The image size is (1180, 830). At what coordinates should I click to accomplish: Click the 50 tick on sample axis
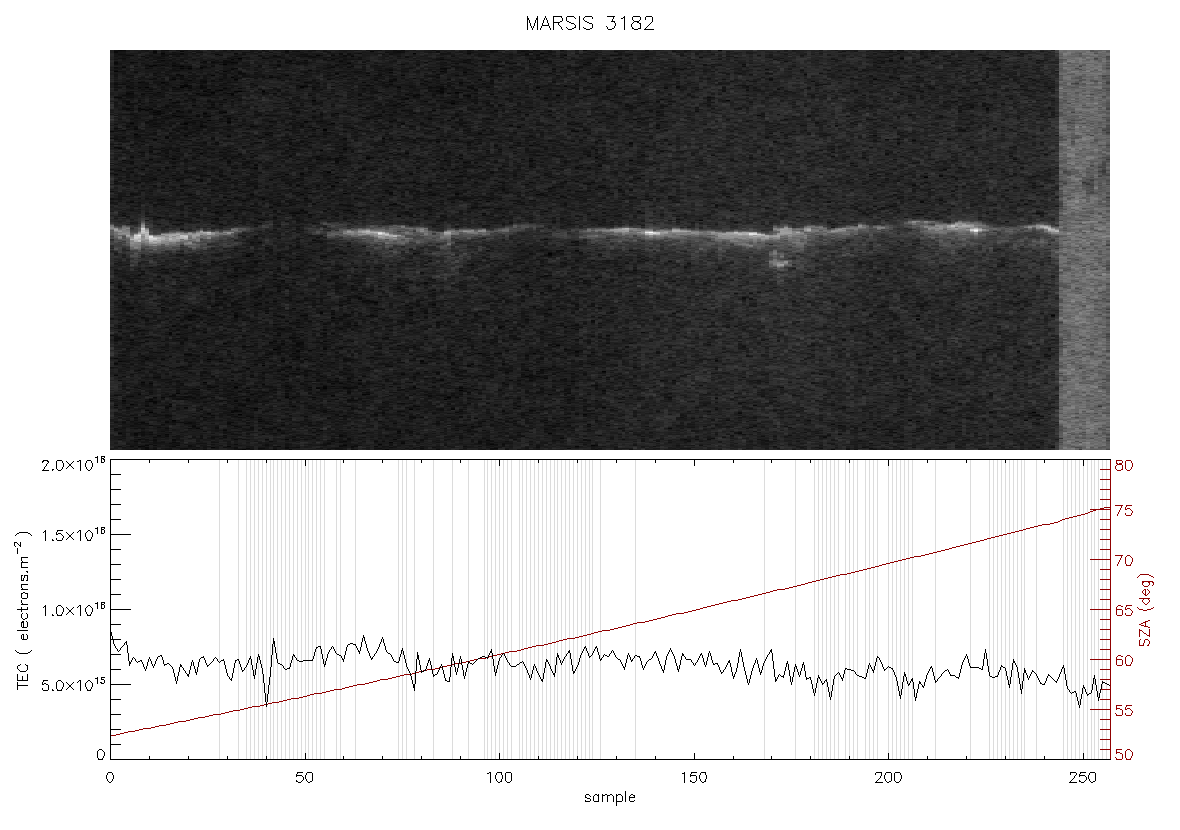coord(304,778)
